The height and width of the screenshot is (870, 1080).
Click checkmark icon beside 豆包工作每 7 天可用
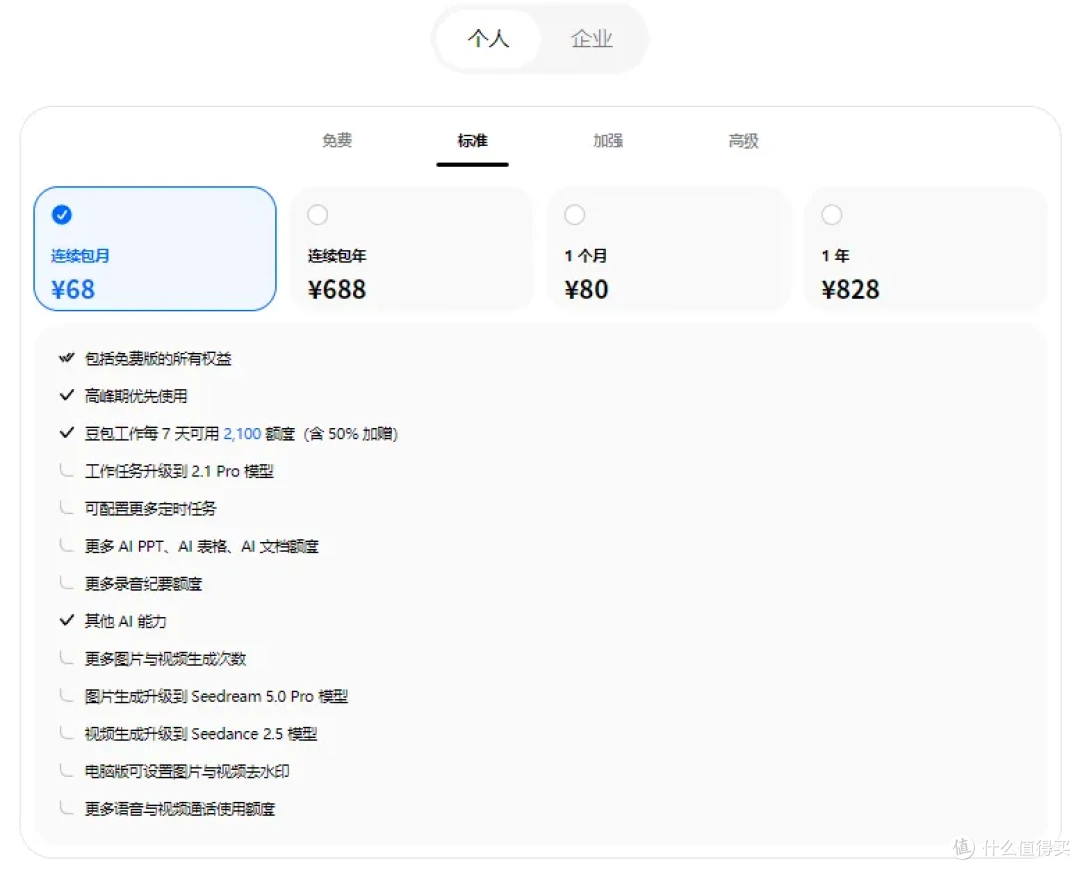66,433
